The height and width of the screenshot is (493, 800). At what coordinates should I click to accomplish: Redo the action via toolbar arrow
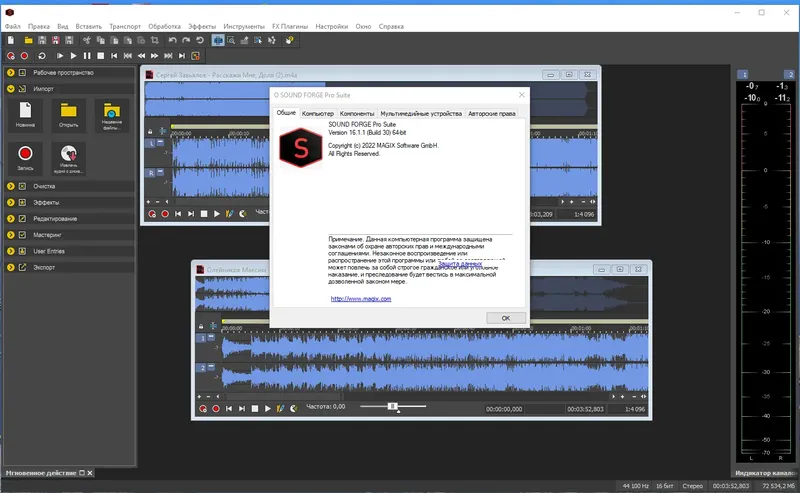pyautogui.click(x=186, y=40)
